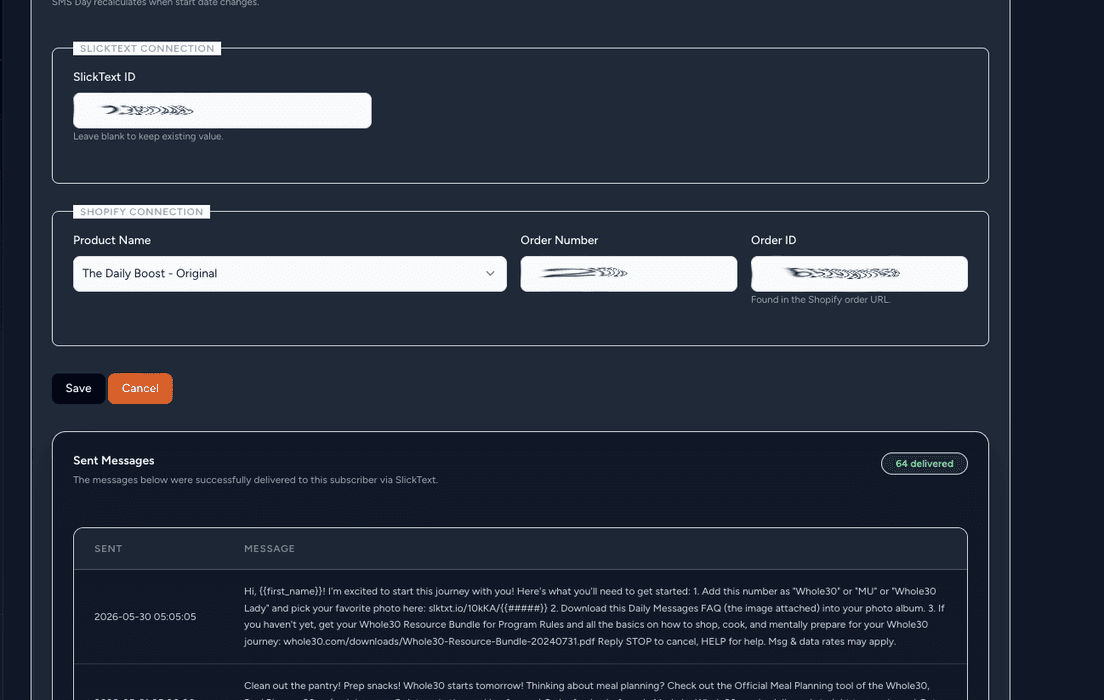Viewport: 1104px width, 700px height.
Task: Select the 2026-05-30 05:05:05 timestamp cell
Action: [x=145, y=616]
